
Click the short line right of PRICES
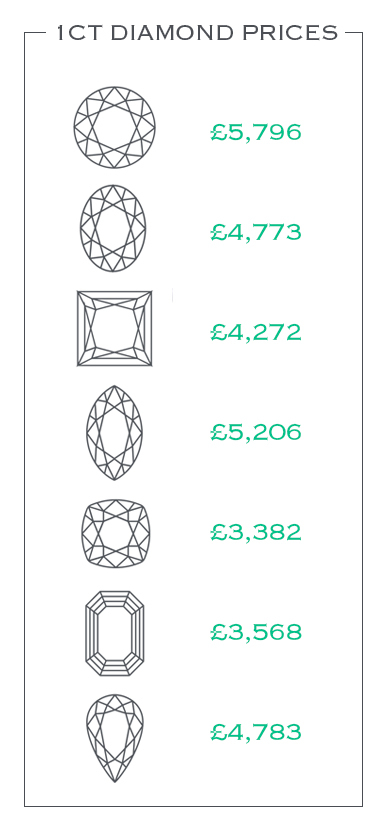point(354,33)
